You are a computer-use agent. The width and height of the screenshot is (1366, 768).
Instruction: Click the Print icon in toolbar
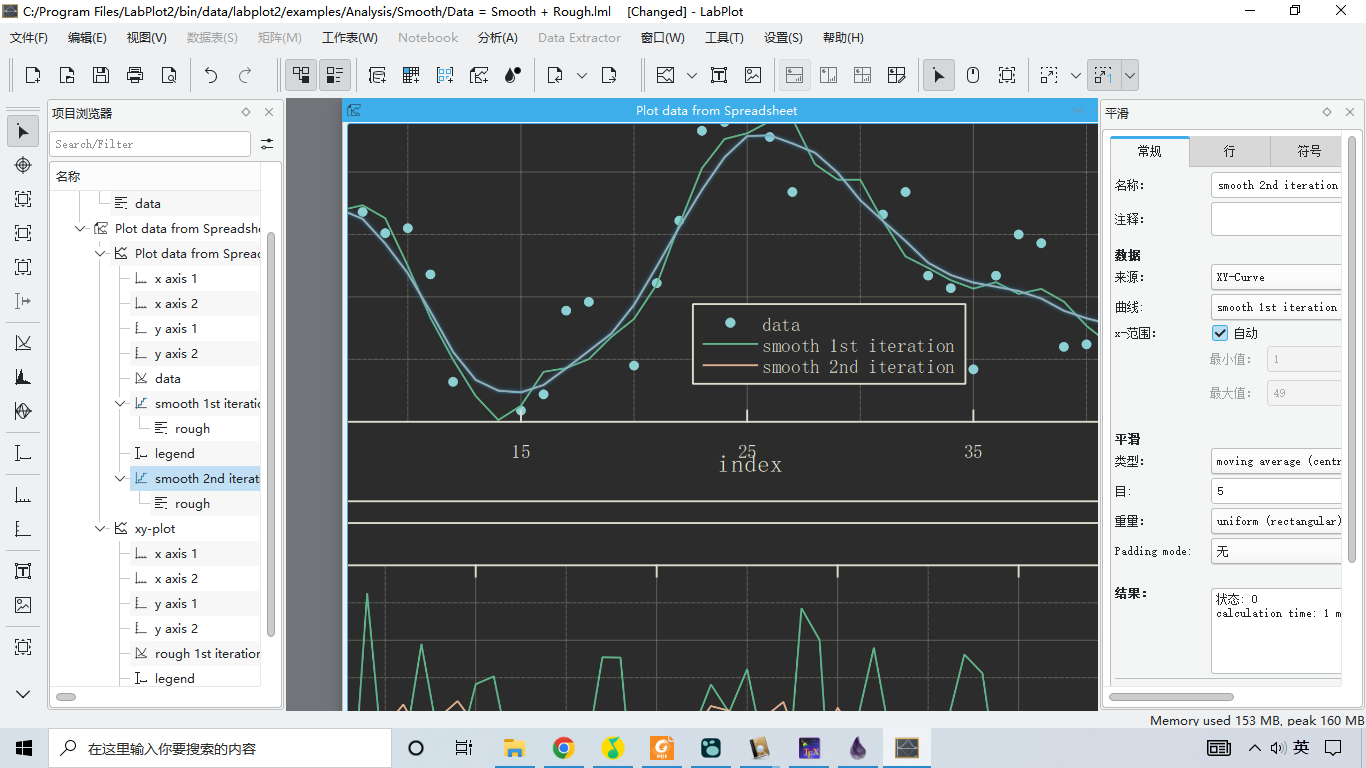(x=135, y=75)
